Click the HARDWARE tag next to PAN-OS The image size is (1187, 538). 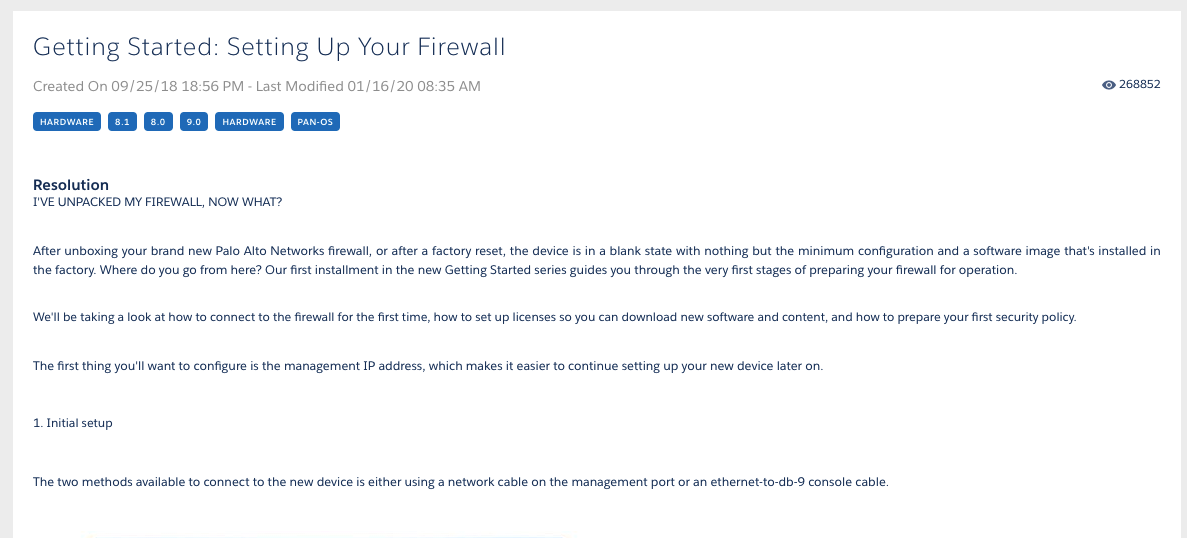pyautogui.click(x=249, y=122)
